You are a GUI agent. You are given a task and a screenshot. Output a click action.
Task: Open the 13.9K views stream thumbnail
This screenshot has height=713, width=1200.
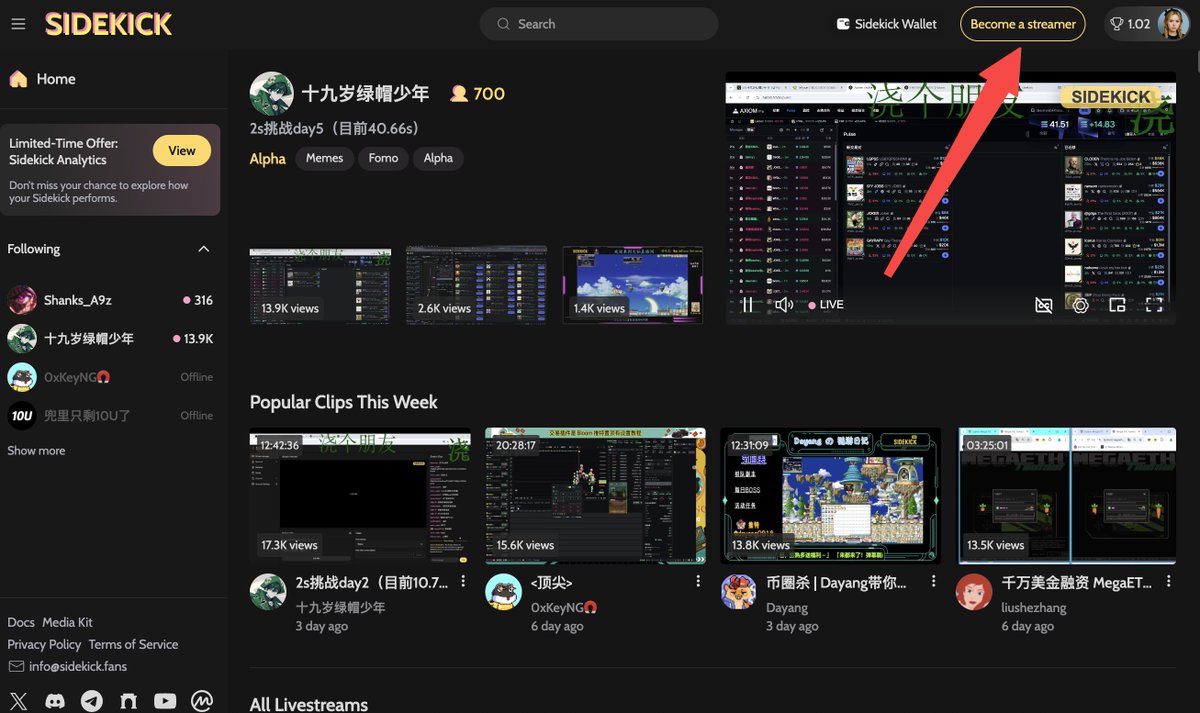point(321,285)
